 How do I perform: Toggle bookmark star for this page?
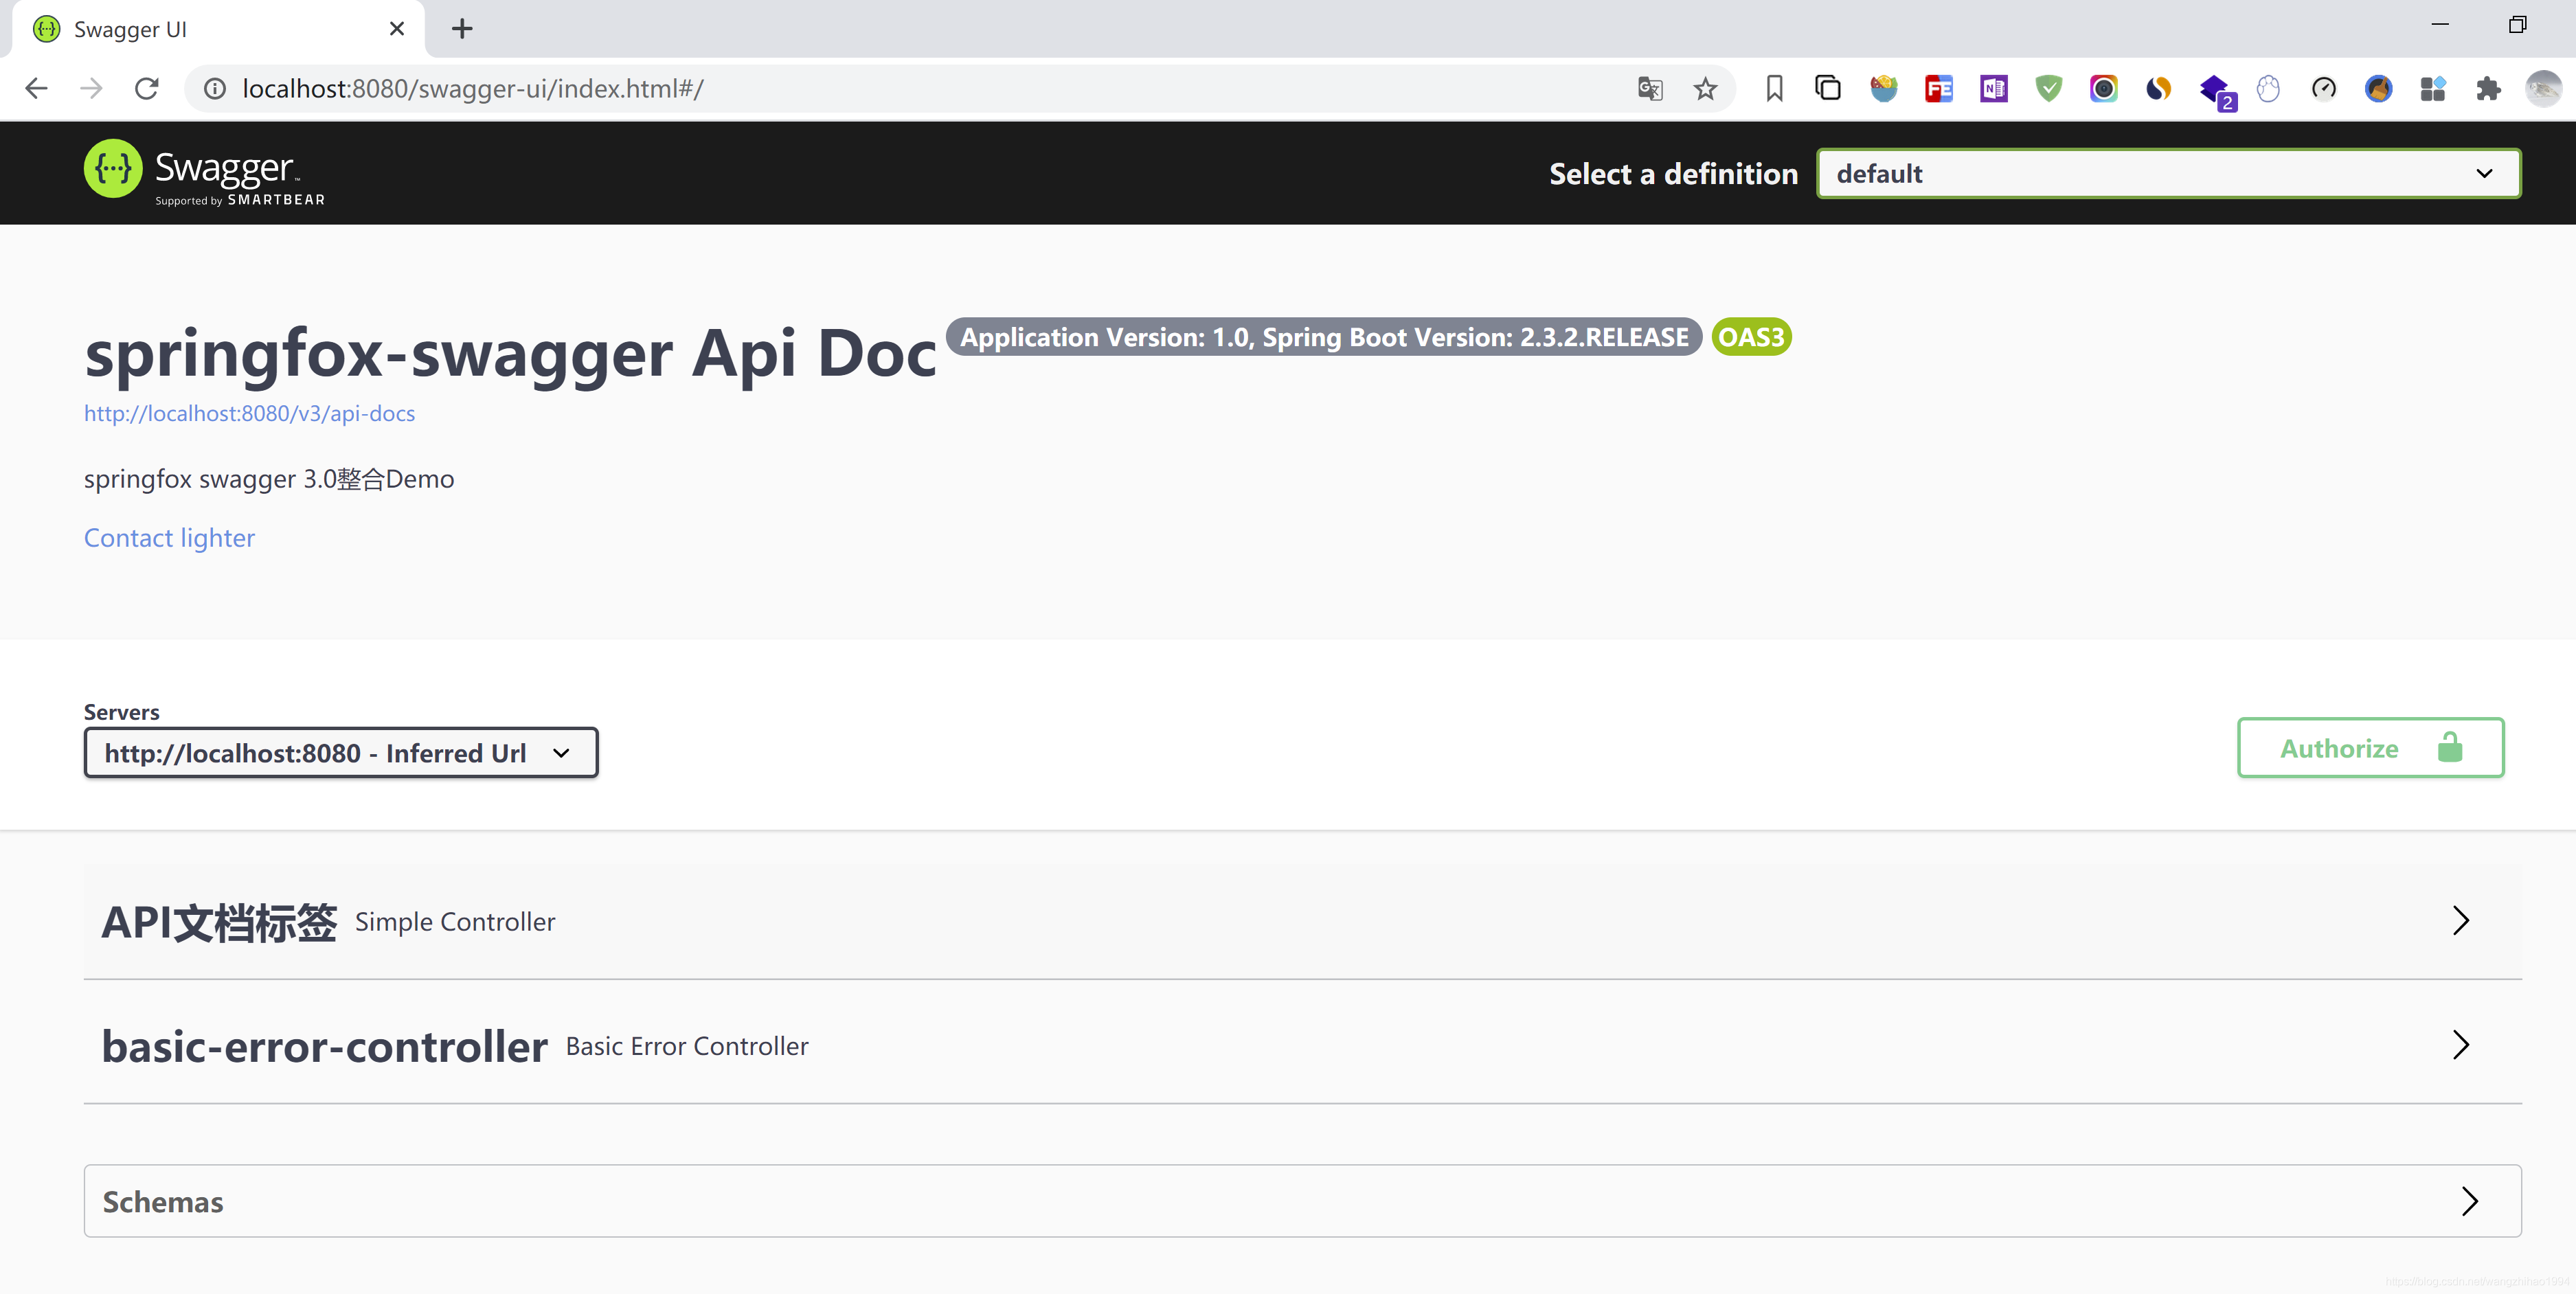[1706, 88]
